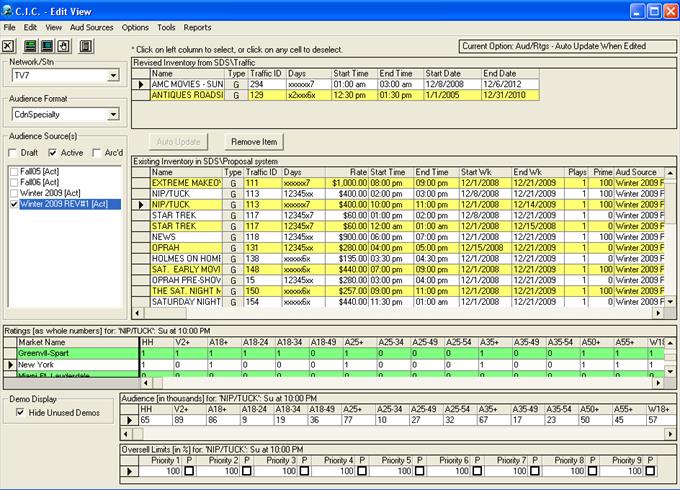
Task: Open the Reports menu
Action: pyautogui.click(x=197, y=27)
